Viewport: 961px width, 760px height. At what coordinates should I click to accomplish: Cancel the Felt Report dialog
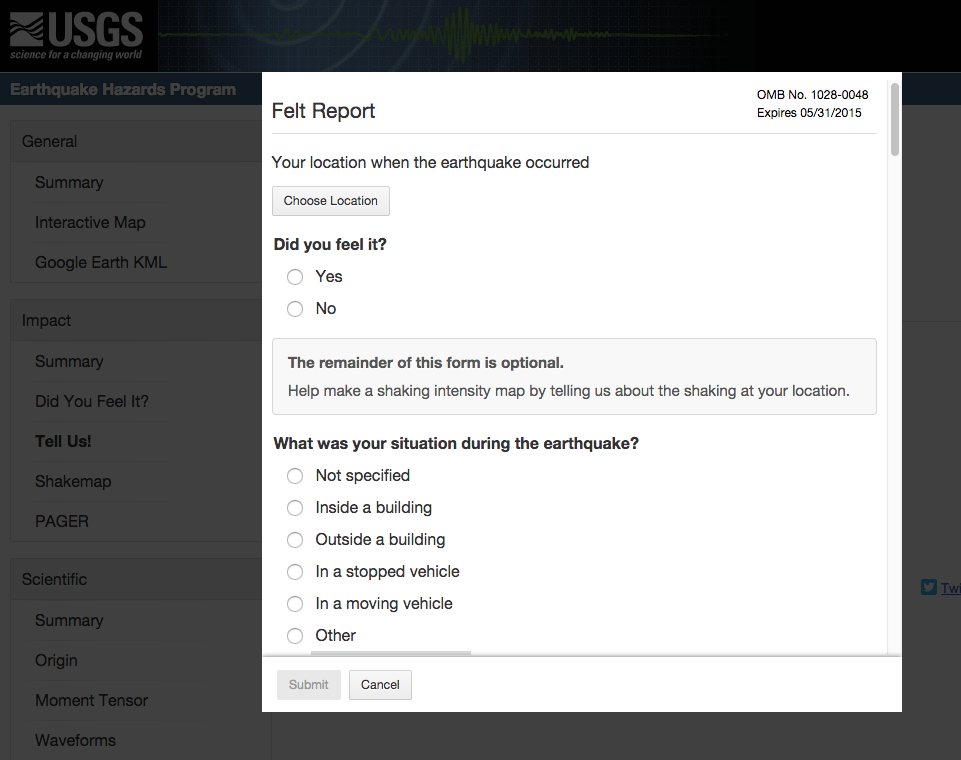380,685
